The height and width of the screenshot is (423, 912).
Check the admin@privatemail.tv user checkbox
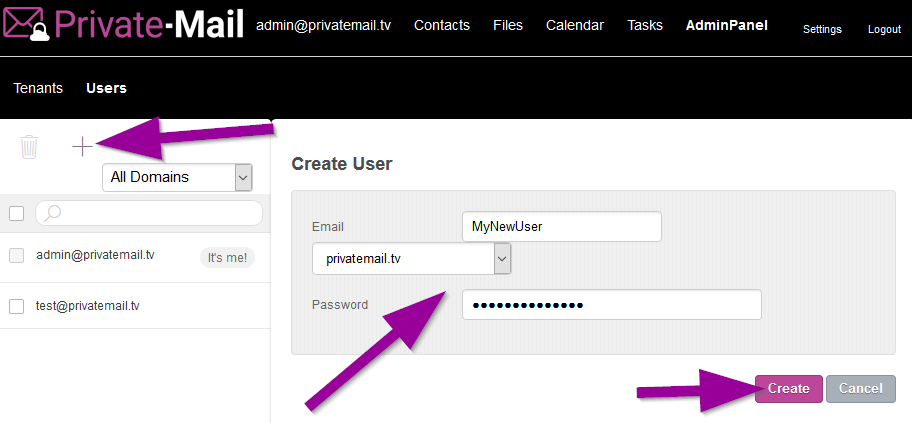point(16,256)
